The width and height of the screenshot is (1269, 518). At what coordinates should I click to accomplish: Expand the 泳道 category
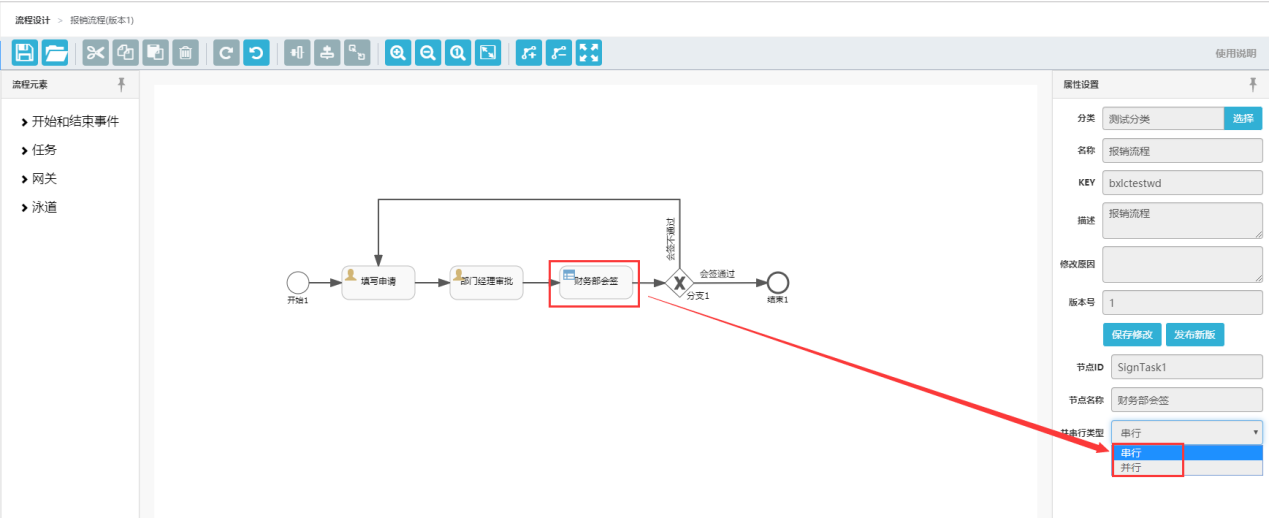[x=39, y=208]
